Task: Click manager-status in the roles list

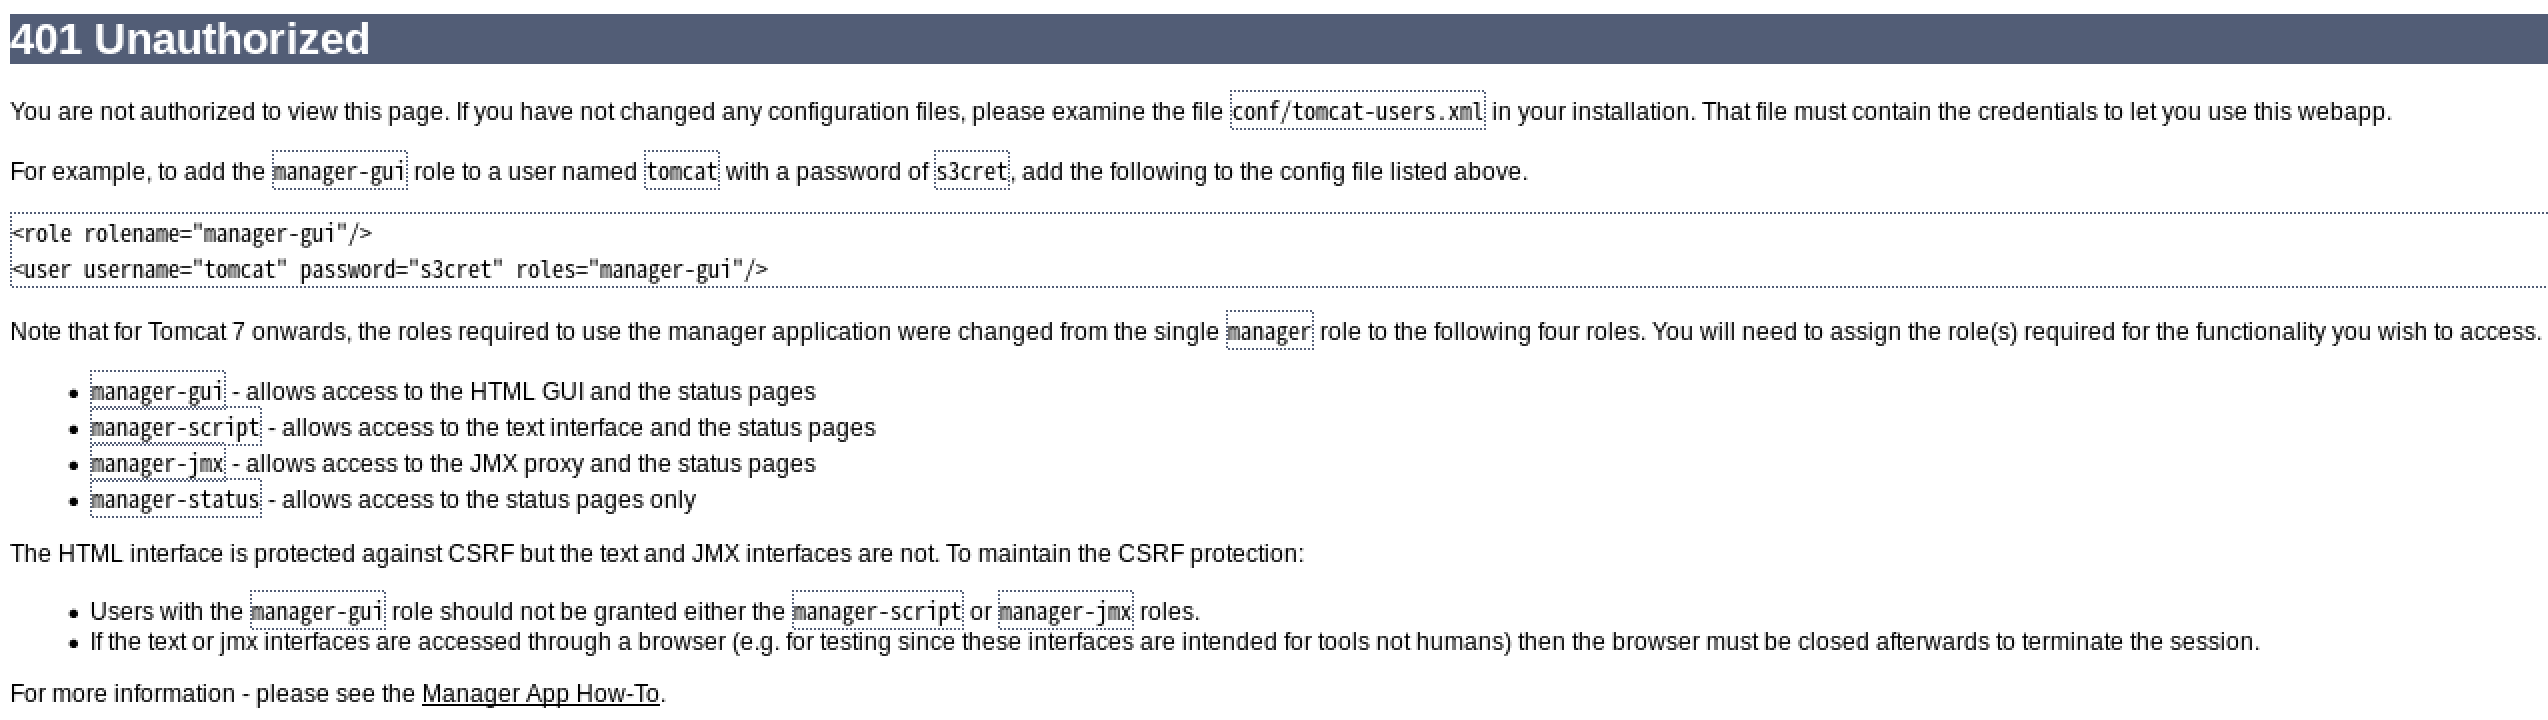Action: click(x=175, y=500)
